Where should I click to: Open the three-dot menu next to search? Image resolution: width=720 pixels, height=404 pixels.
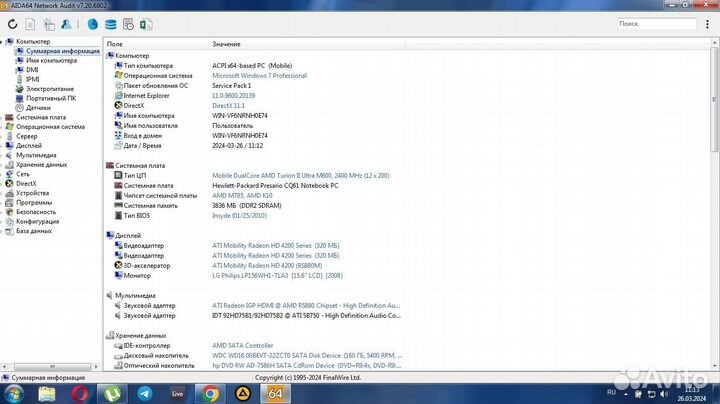click(x=707, y=24)
